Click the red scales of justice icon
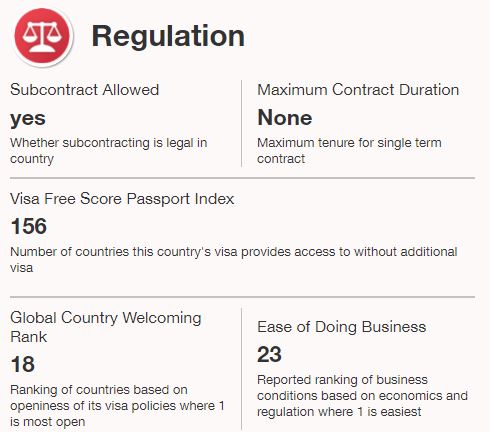 click(x=42, y=36)
